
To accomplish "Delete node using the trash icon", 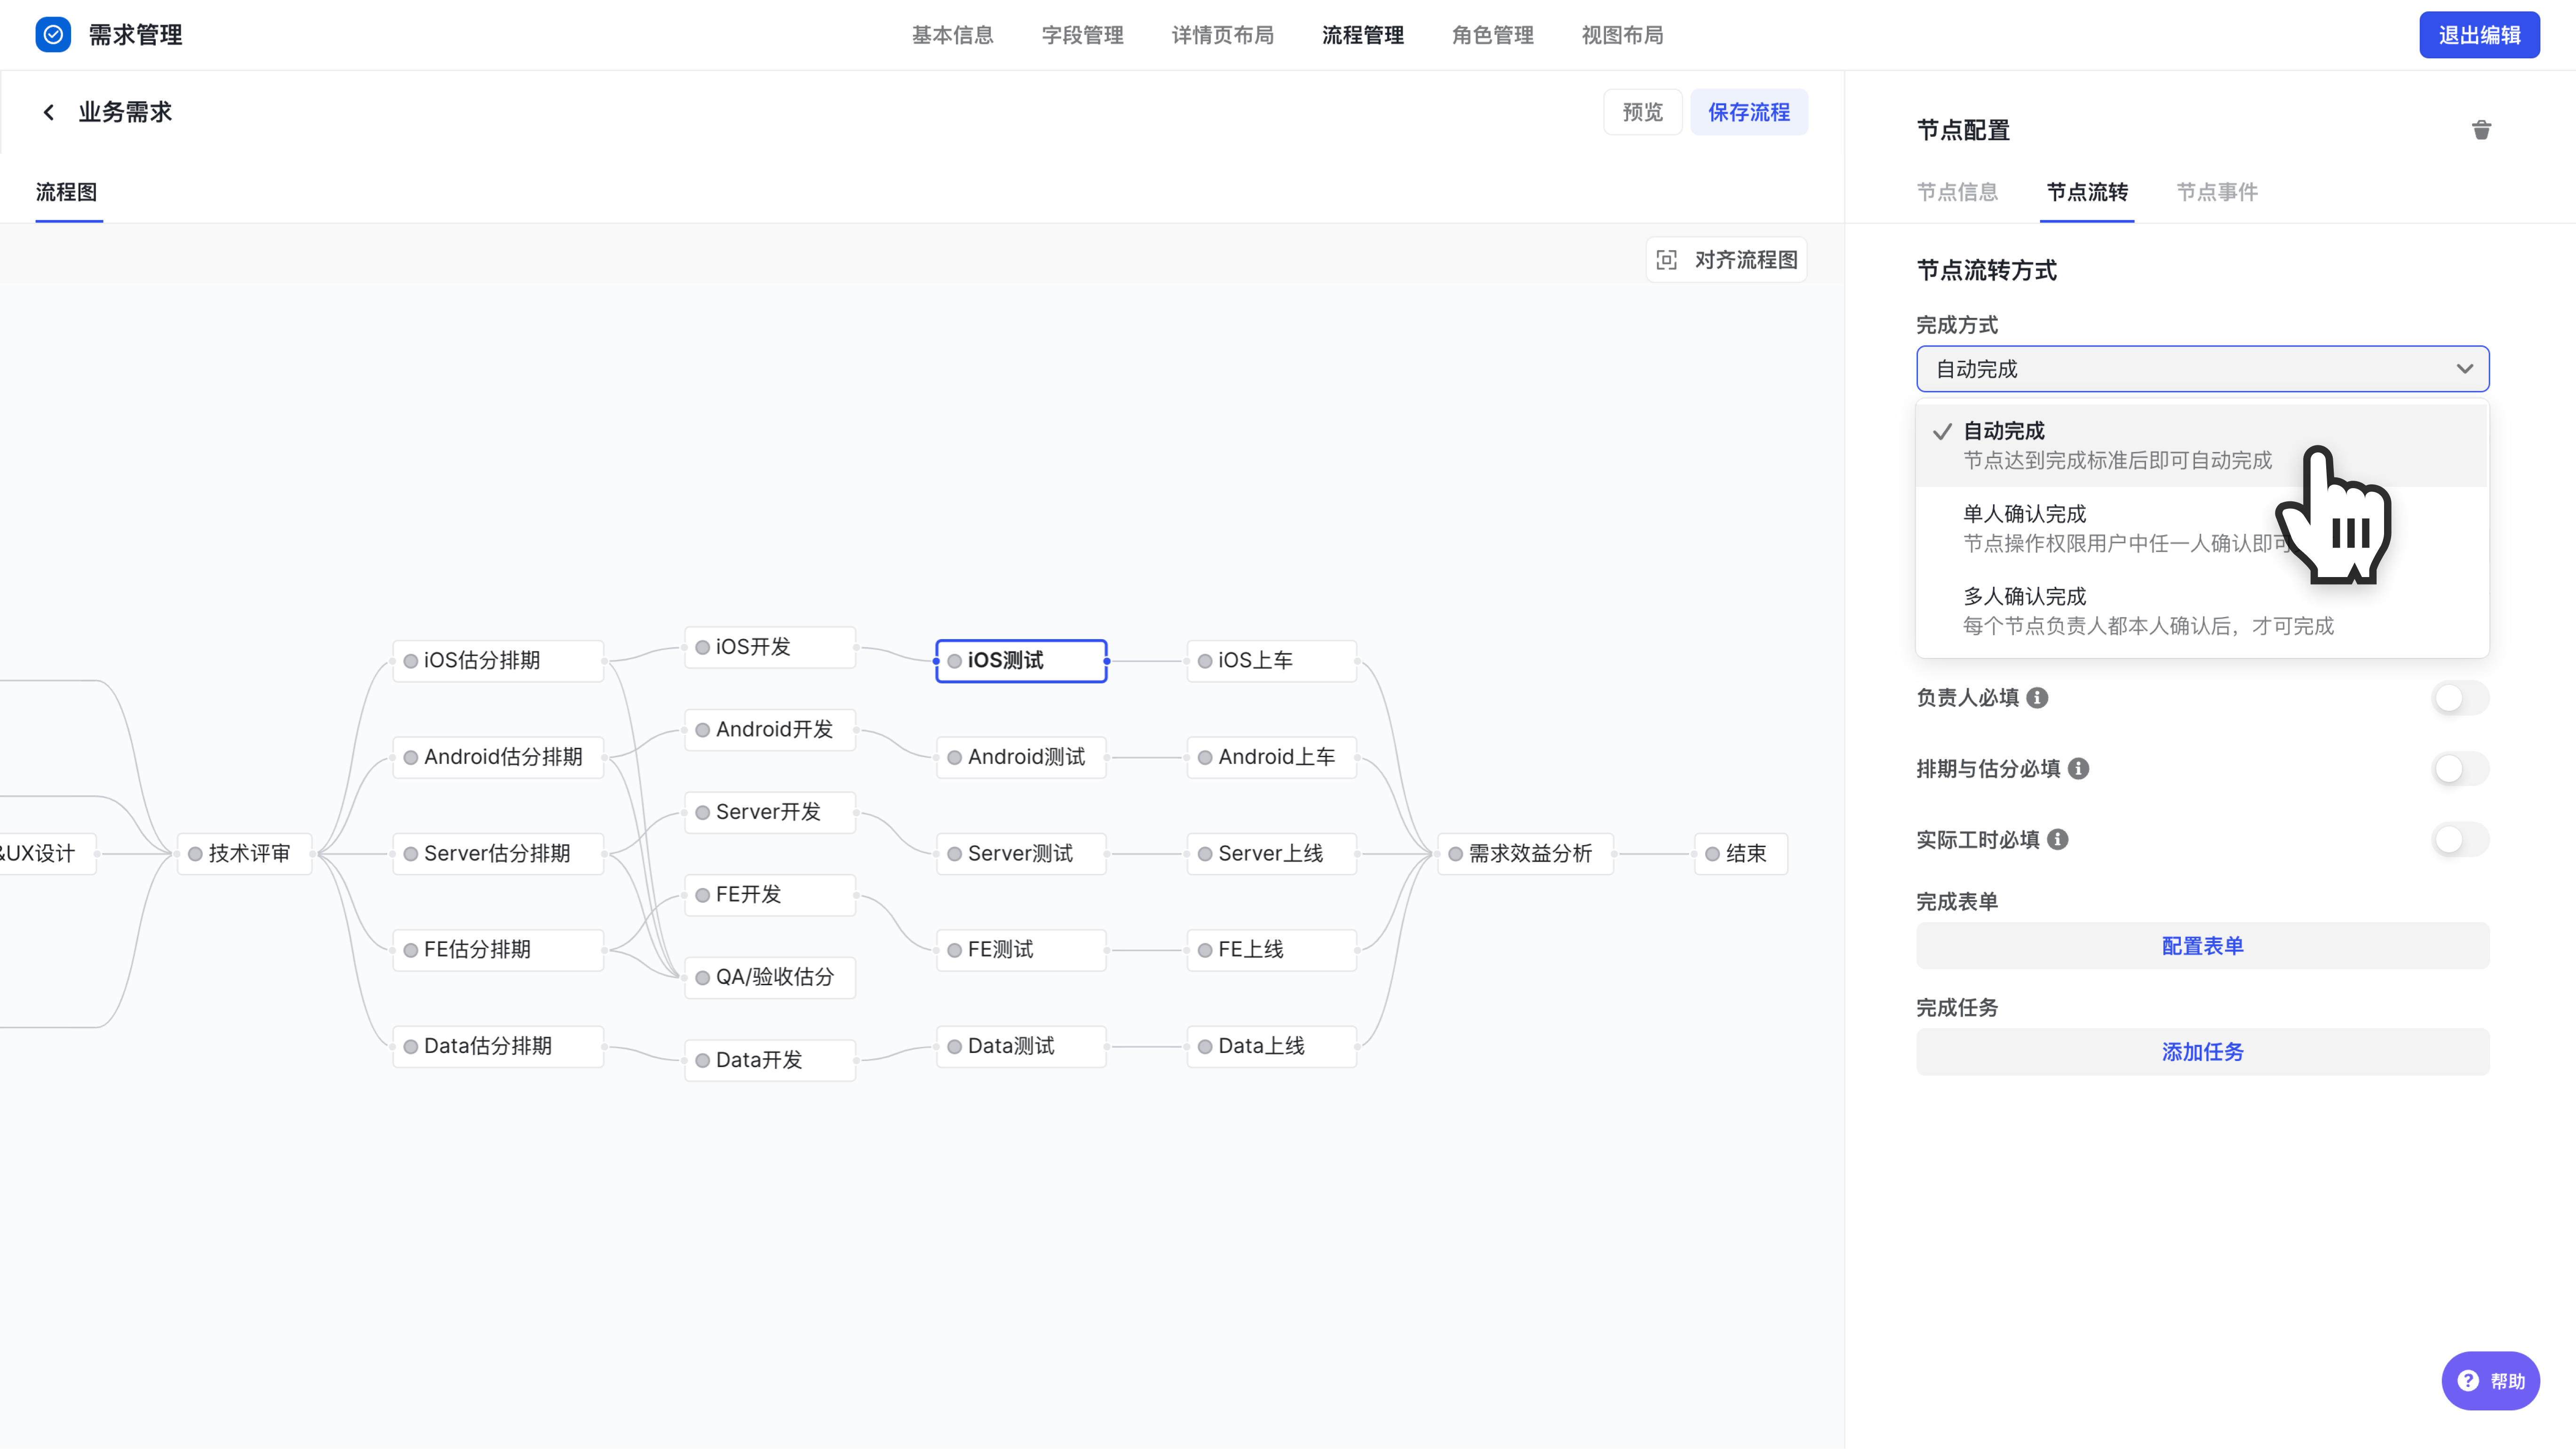I will pyautogui.click(x=2481, y=130).
